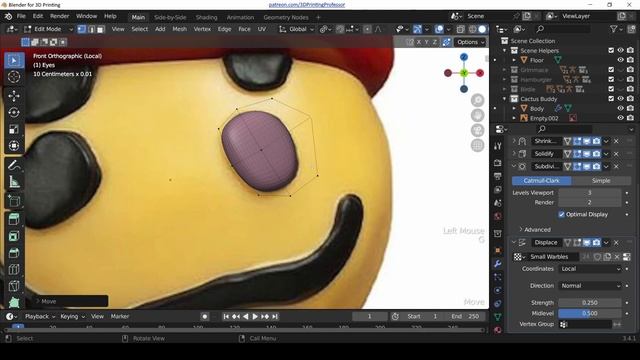
Task: Open the Keying popover
Action: [x=72, y=316]
